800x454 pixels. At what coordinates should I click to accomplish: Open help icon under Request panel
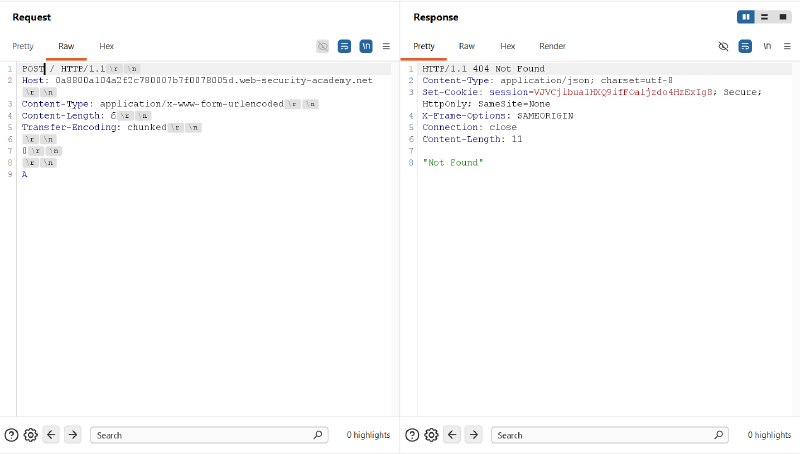(x=11, y=435)
